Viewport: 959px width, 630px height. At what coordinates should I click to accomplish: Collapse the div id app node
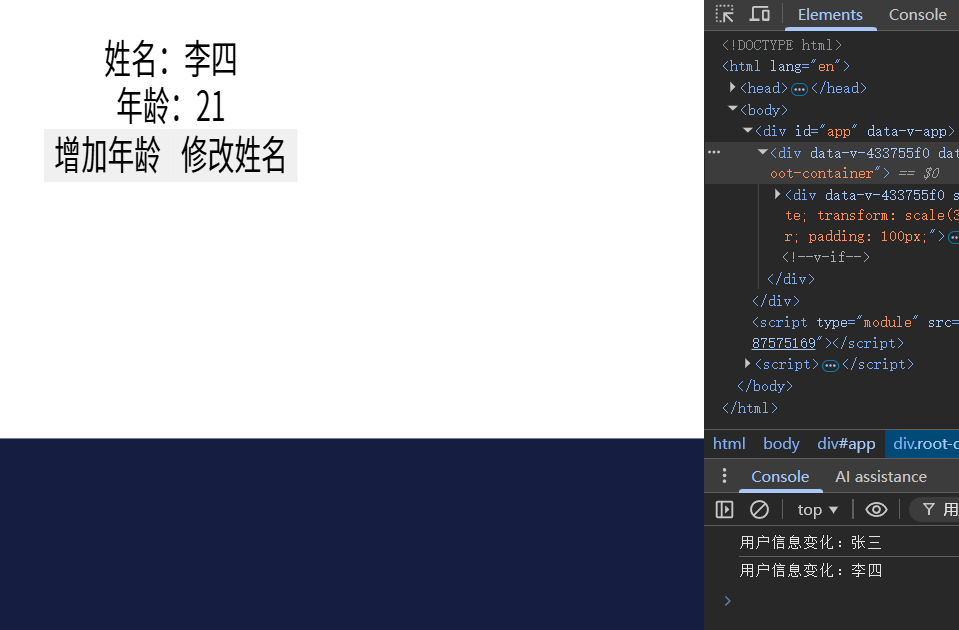click(x=748, y=131)
